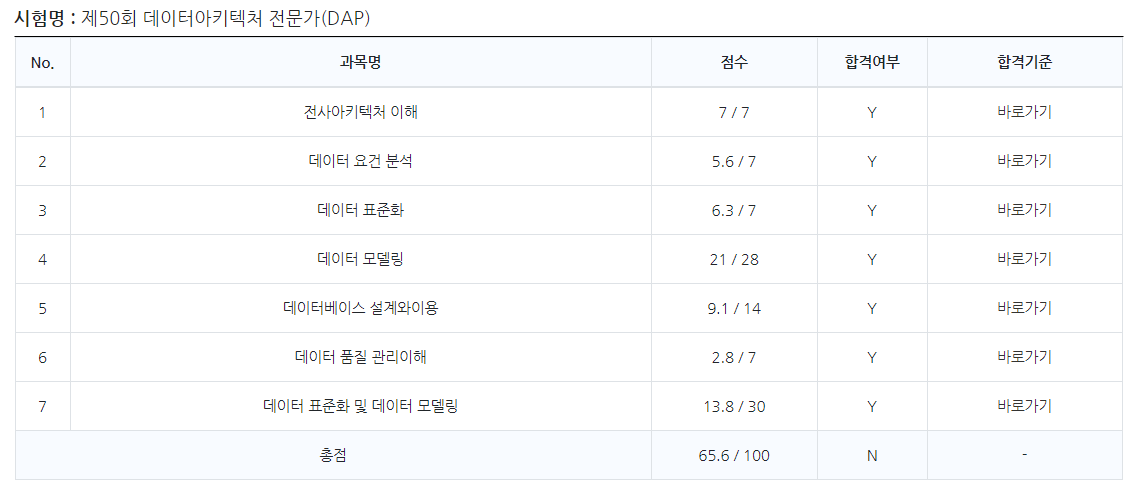Click the score 5.6 / 7
The image size is (1130, 485).
pyautogui.click(x=734, y=161)
